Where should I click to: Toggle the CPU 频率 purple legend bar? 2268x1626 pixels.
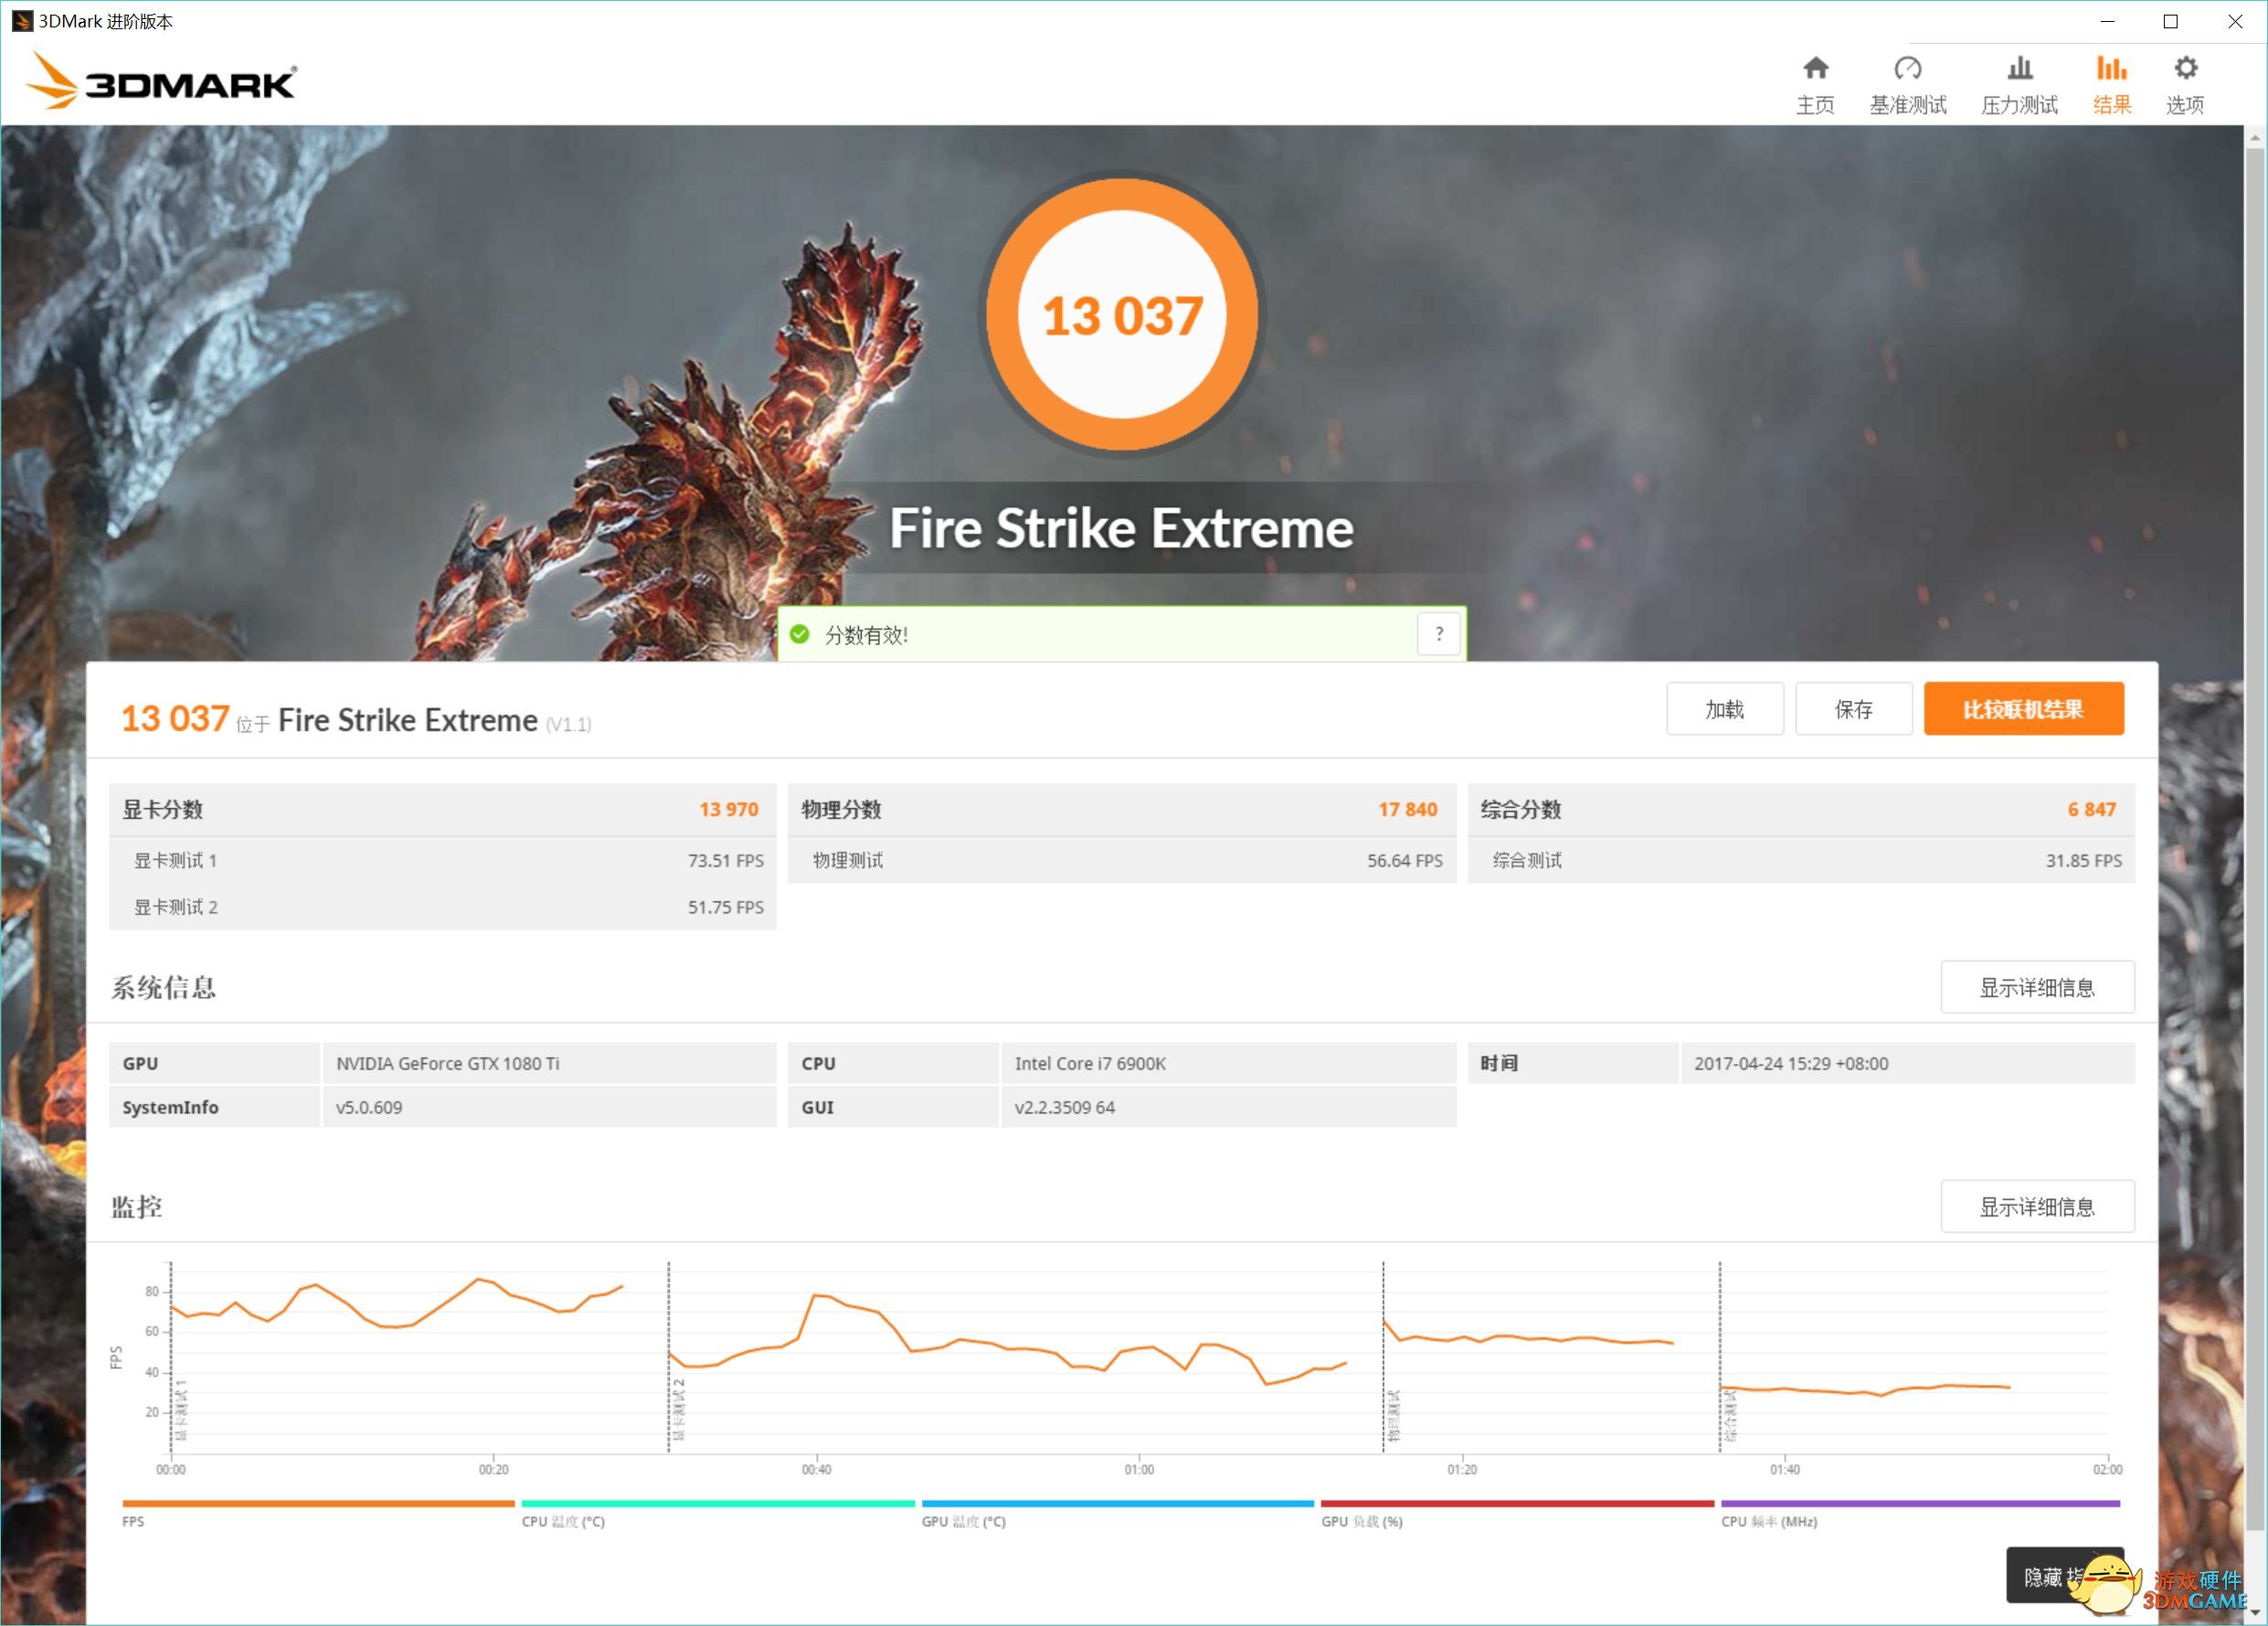[1920, 1503]
